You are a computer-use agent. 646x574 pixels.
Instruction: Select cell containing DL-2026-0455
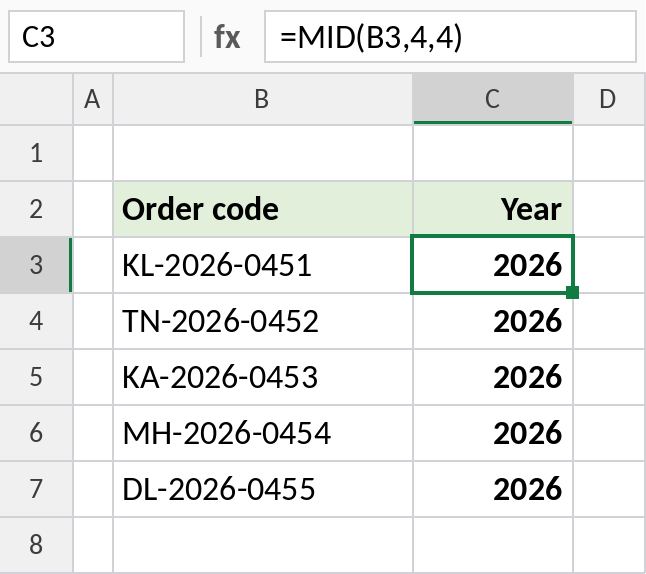(x=263, y=489)
